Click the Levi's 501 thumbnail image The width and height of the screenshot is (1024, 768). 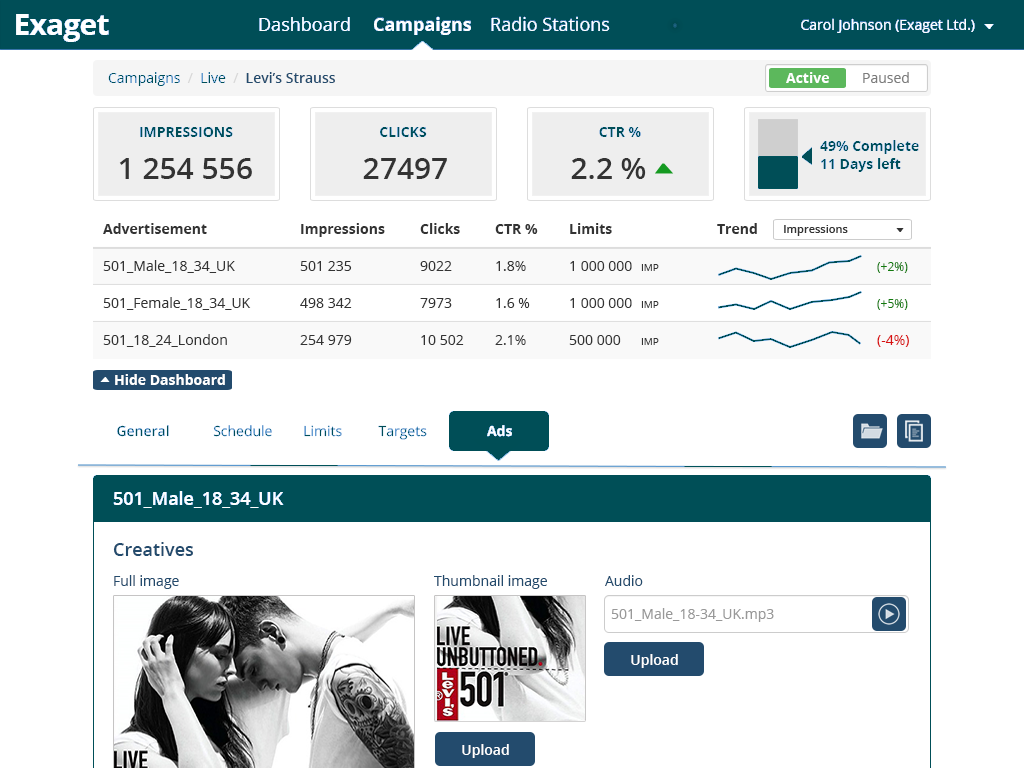pos(510,658)
